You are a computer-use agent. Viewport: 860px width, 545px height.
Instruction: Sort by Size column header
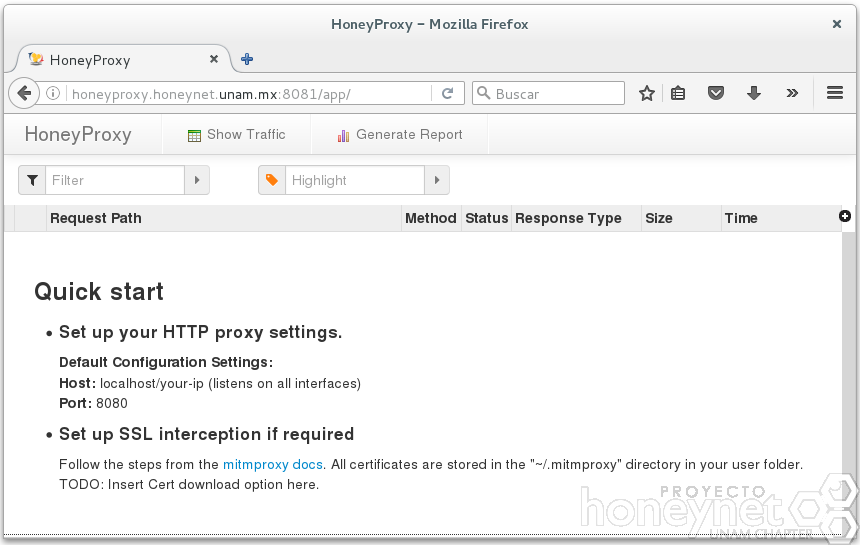681,218
